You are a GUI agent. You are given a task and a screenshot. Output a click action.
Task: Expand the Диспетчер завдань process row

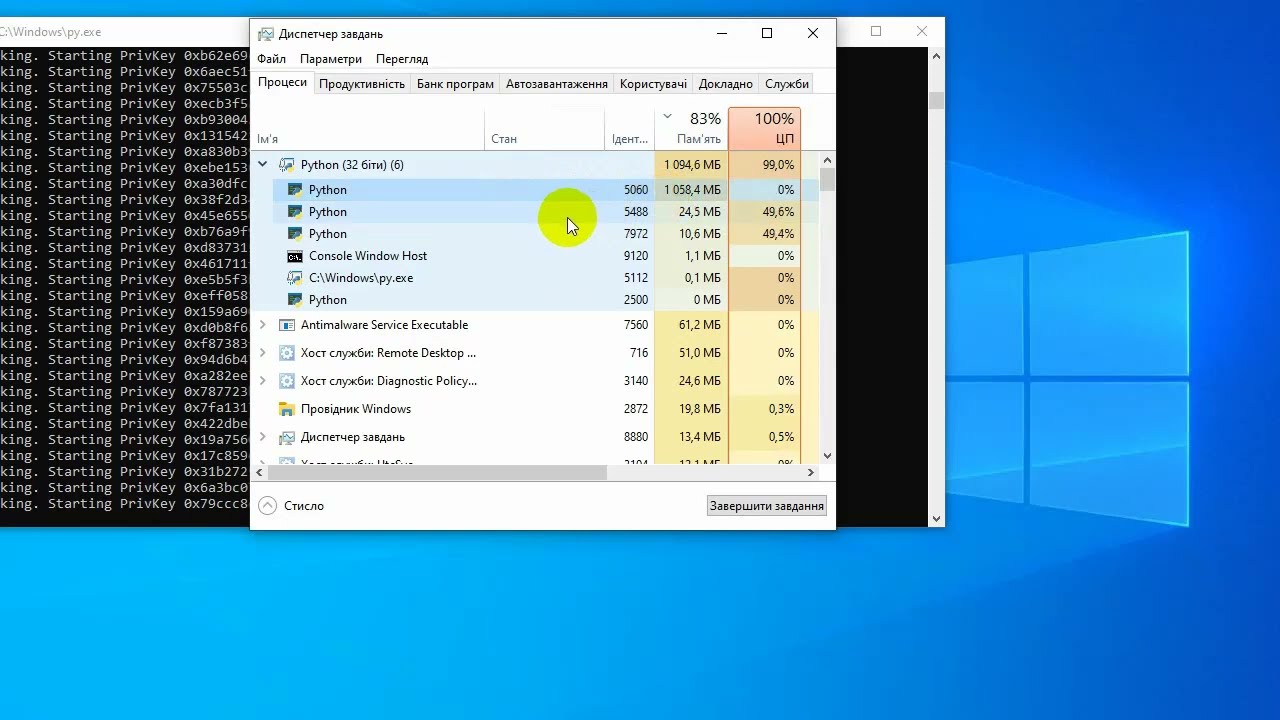point(263,437)
